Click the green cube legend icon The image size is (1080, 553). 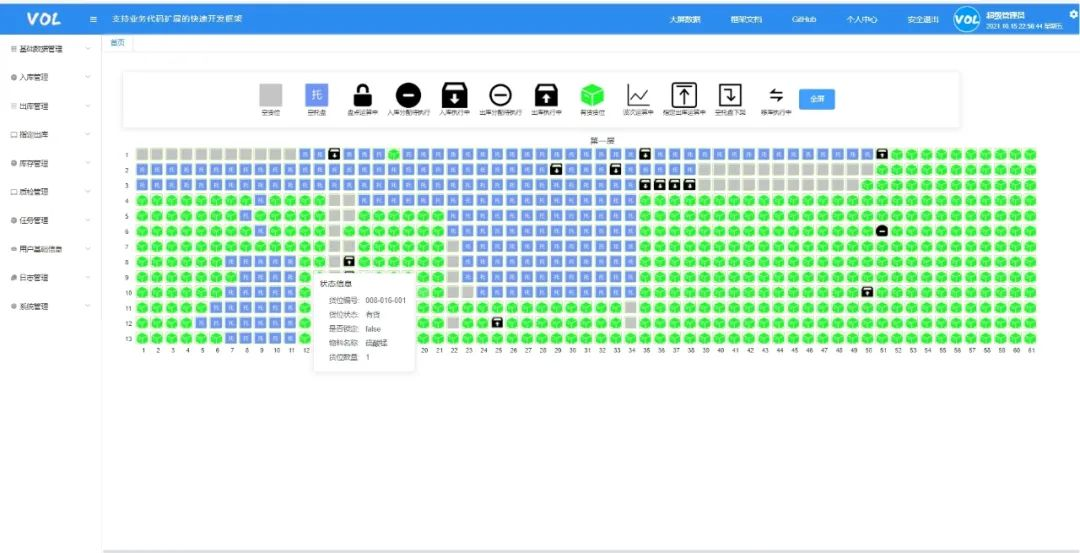coord(593,95)
